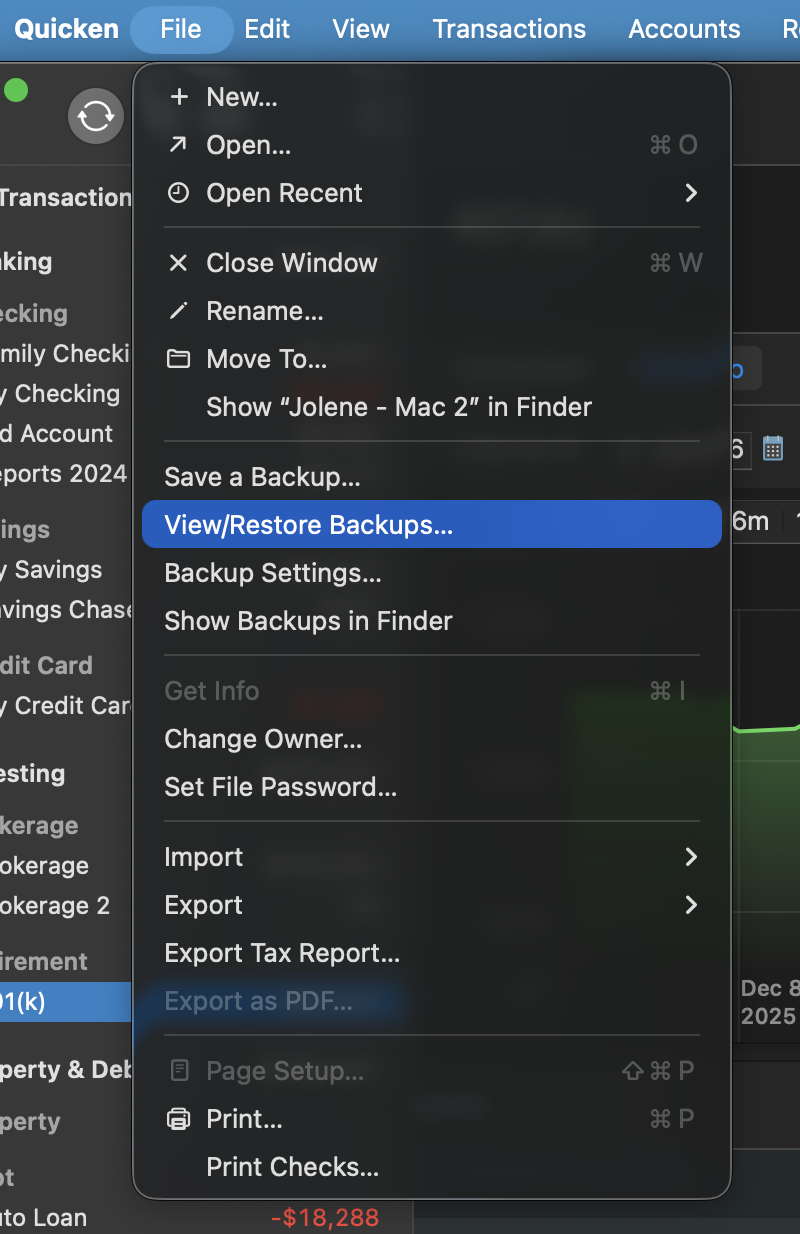The width and height of the screenshot is (800, 1234).
Task: Choose View/Restore Backups menu item
Action: [x=308, y=525]
